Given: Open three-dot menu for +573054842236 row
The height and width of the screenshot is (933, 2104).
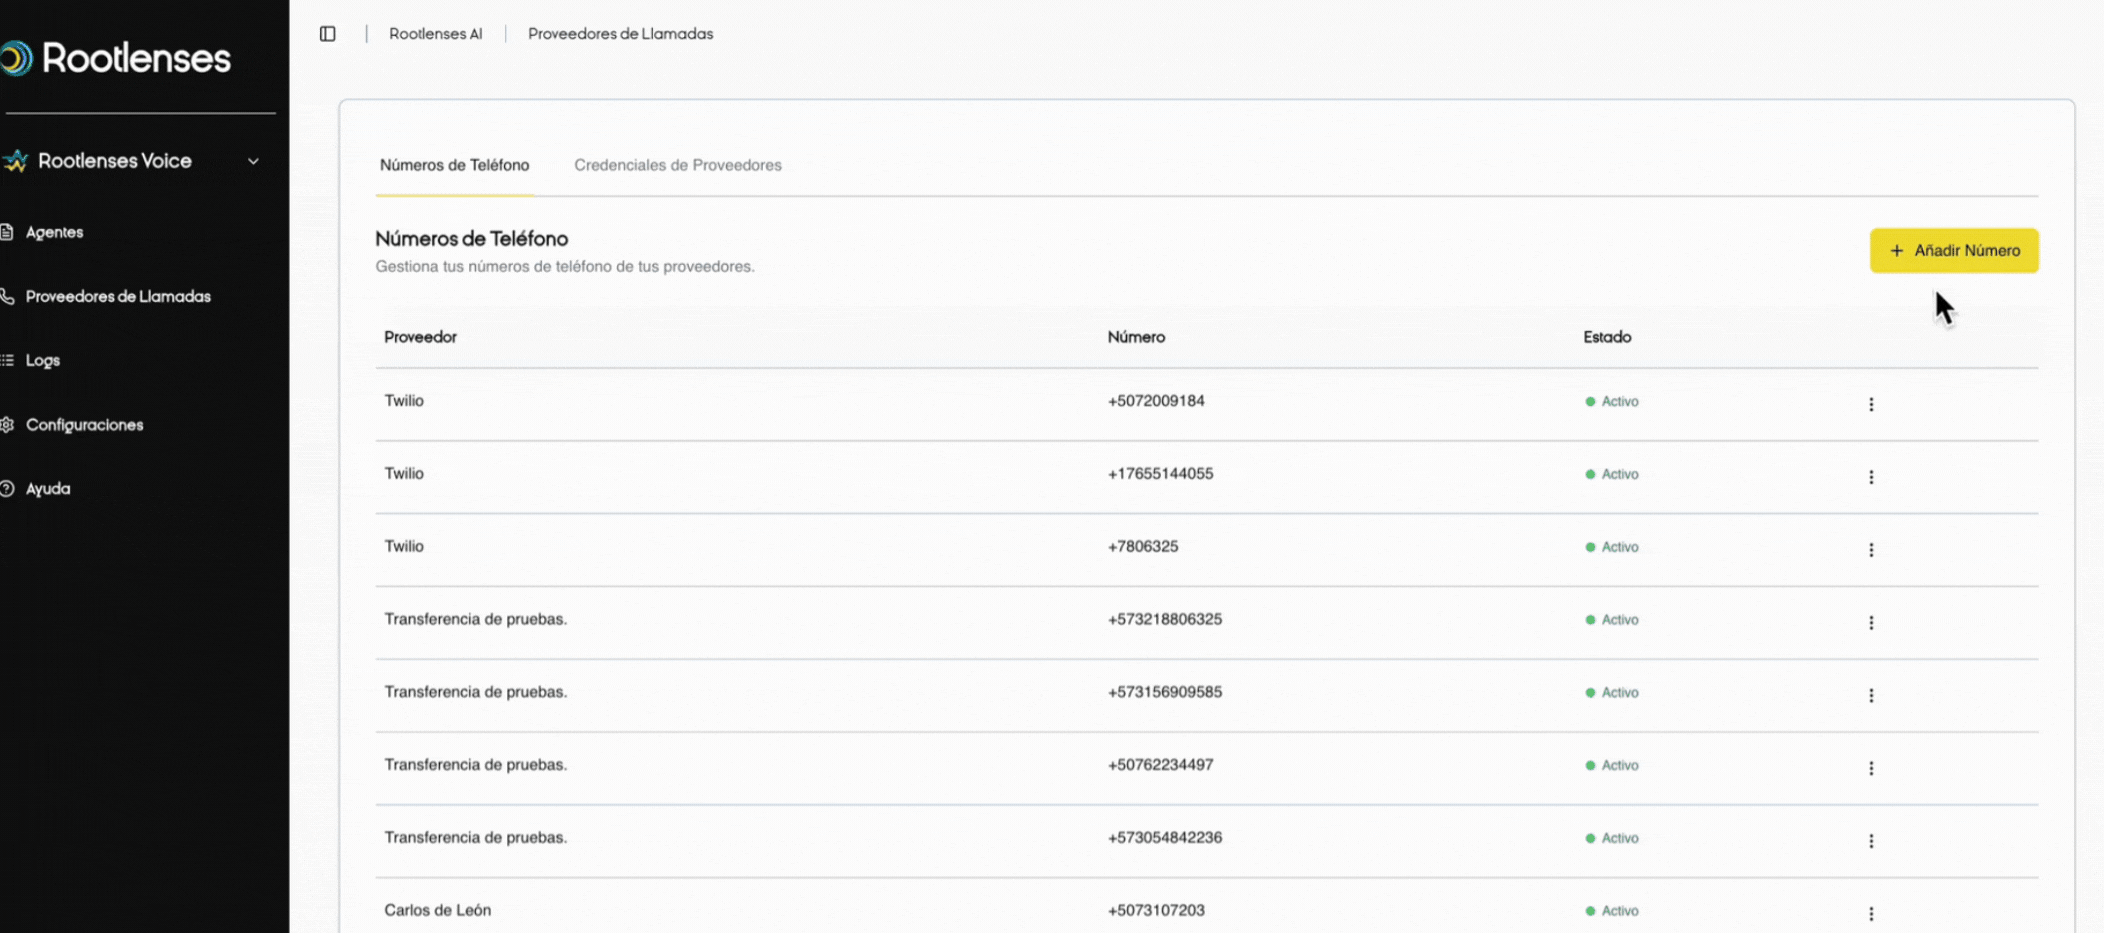Looking at the screenshot, I should 1870,841.
